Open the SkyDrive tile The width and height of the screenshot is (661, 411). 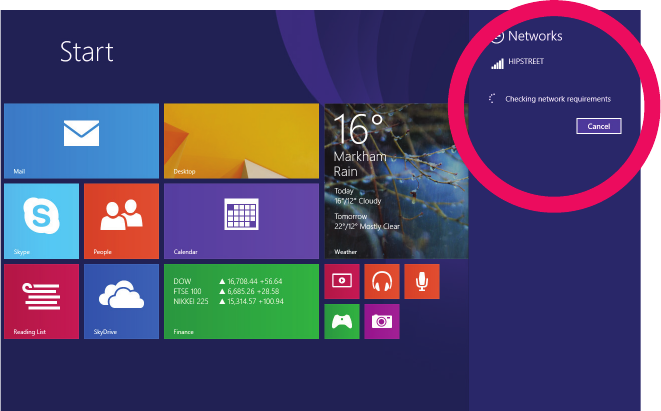pyautogui.click(x=121, y=301)
